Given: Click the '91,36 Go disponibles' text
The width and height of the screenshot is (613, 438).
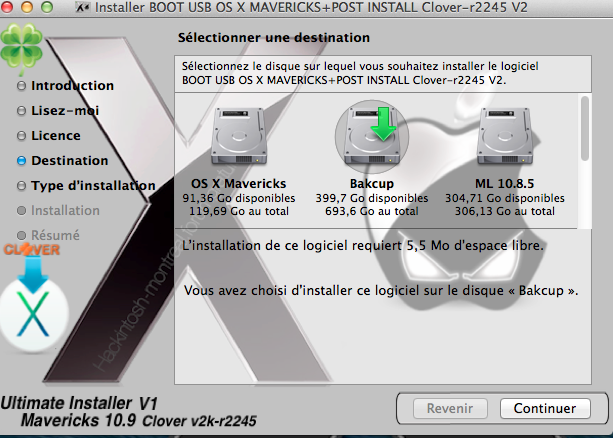Looking at the screenshot, I should pos(239,198).
